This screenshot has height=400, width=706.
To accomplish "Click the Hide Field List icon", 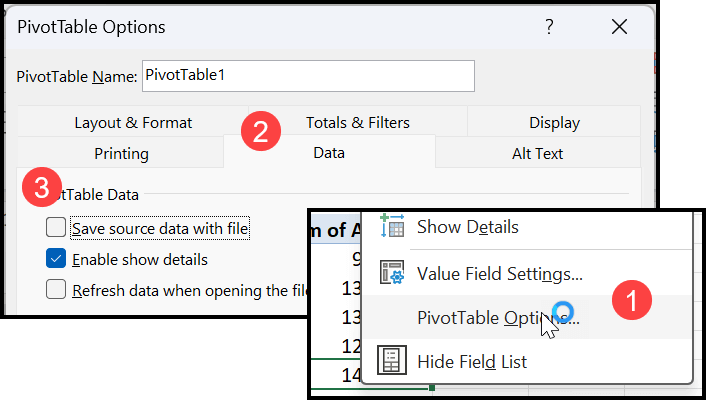I will click(x=392, y=360).
